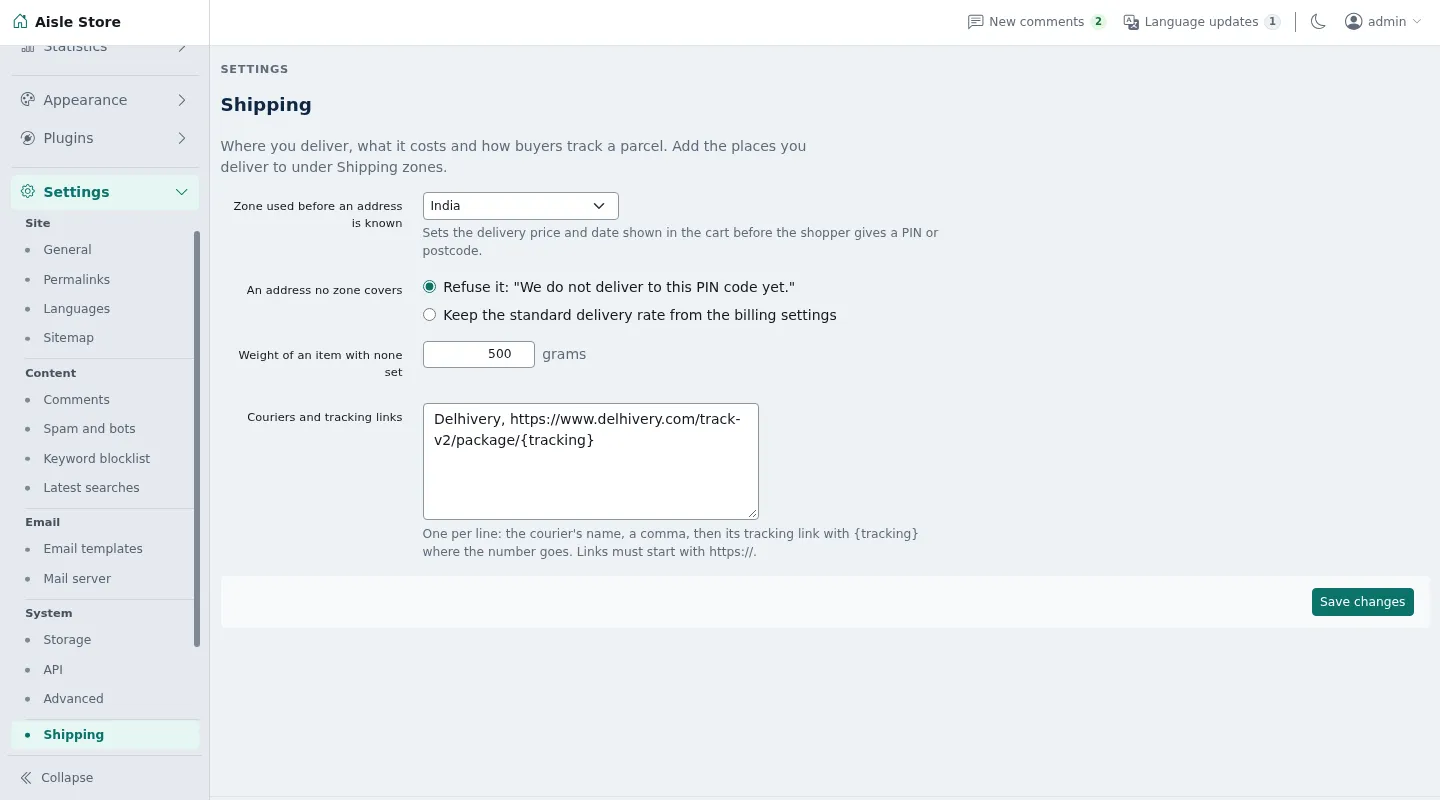
Task: Open Languages settings
Action: pos(76,309)
